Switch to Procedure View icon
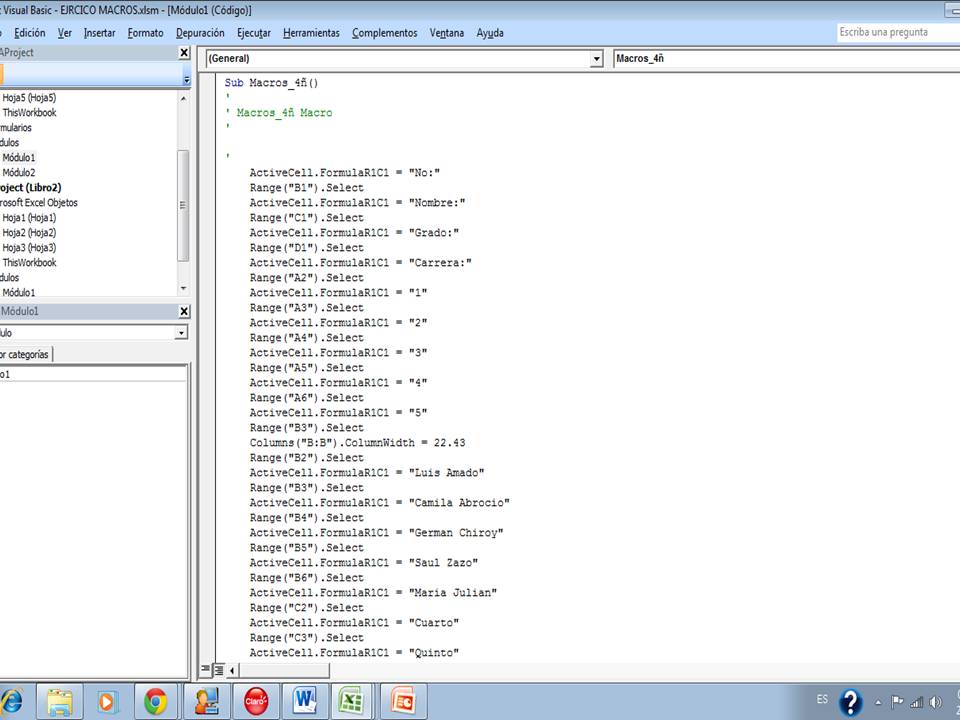 205,669
